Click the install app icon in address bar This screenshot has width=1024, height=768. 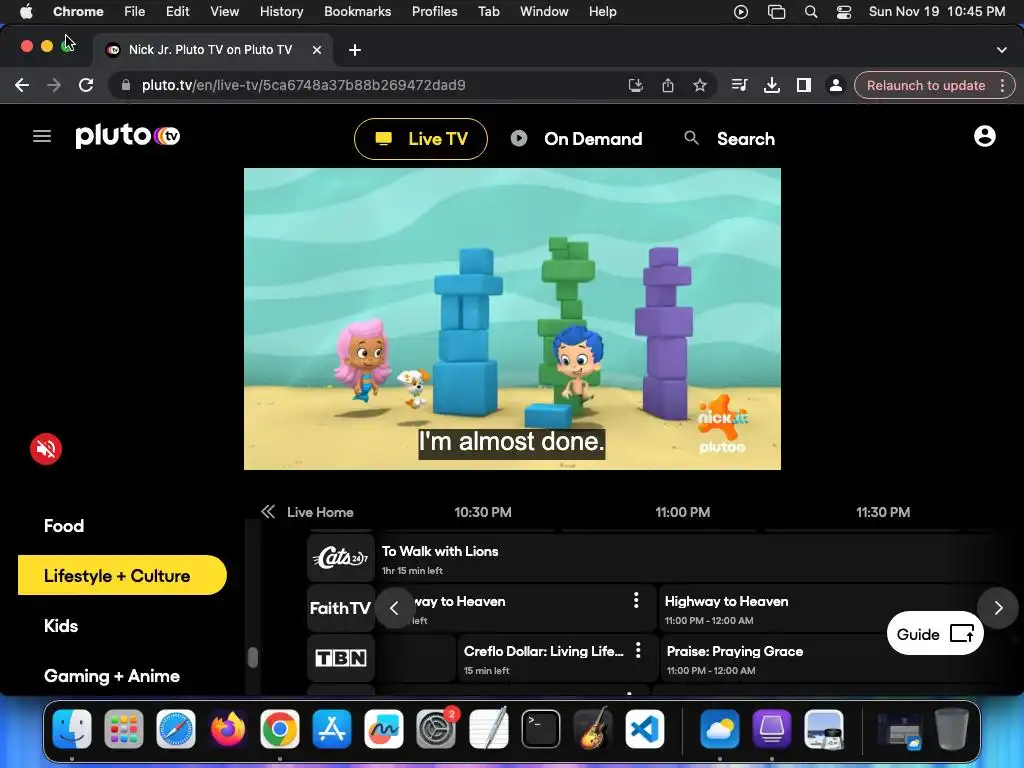click(x=635, y=85)
